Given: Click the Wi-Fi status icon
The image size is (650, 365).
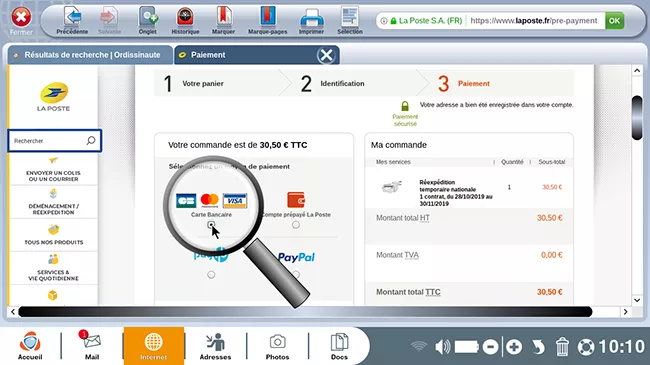Looking at the screenshot, I should coord(419,346).
